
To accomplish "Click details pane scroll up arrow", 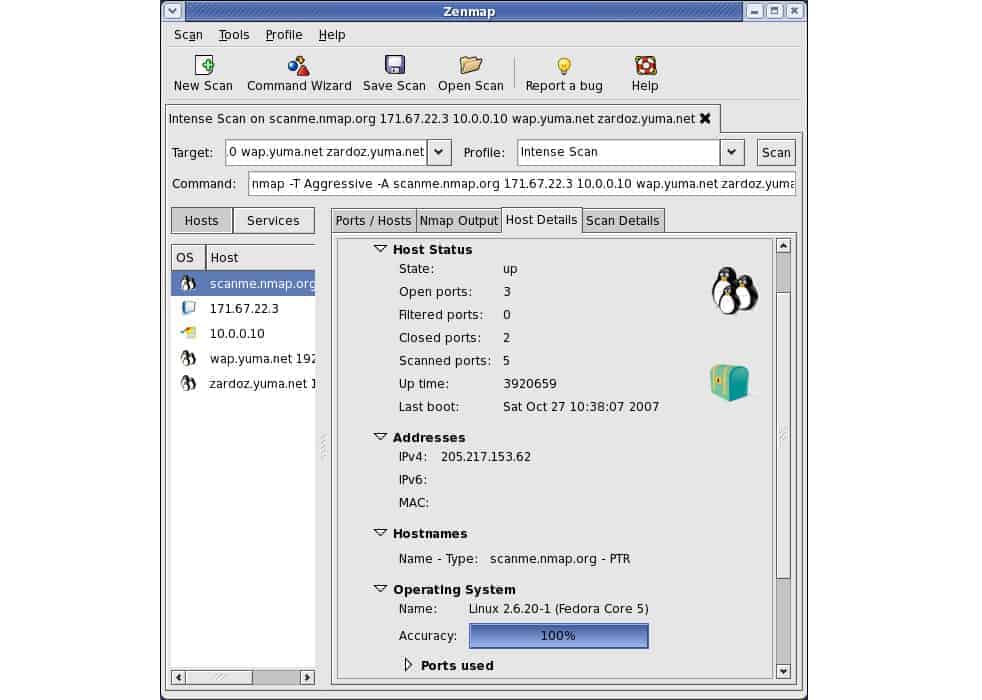I will pos(783,246).
